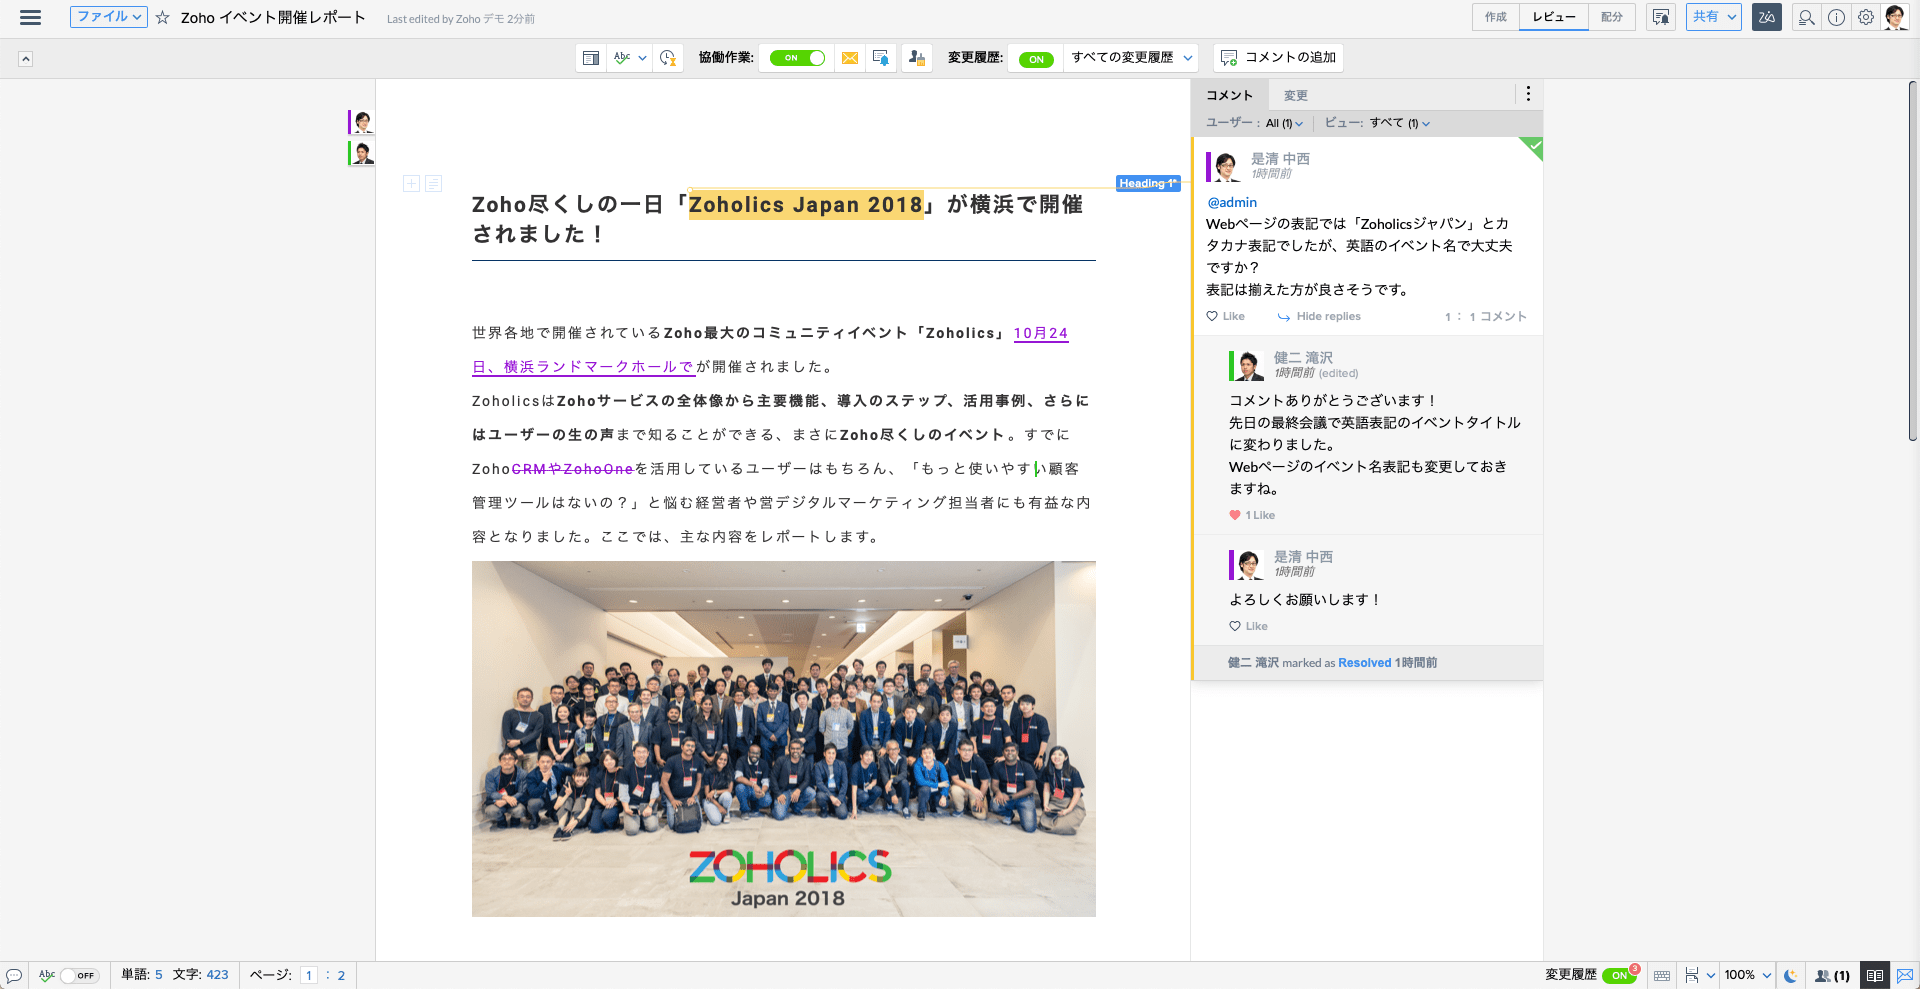Toggle the 1 Like heart on 健二 滝沢 reply

pos(1252,515)
